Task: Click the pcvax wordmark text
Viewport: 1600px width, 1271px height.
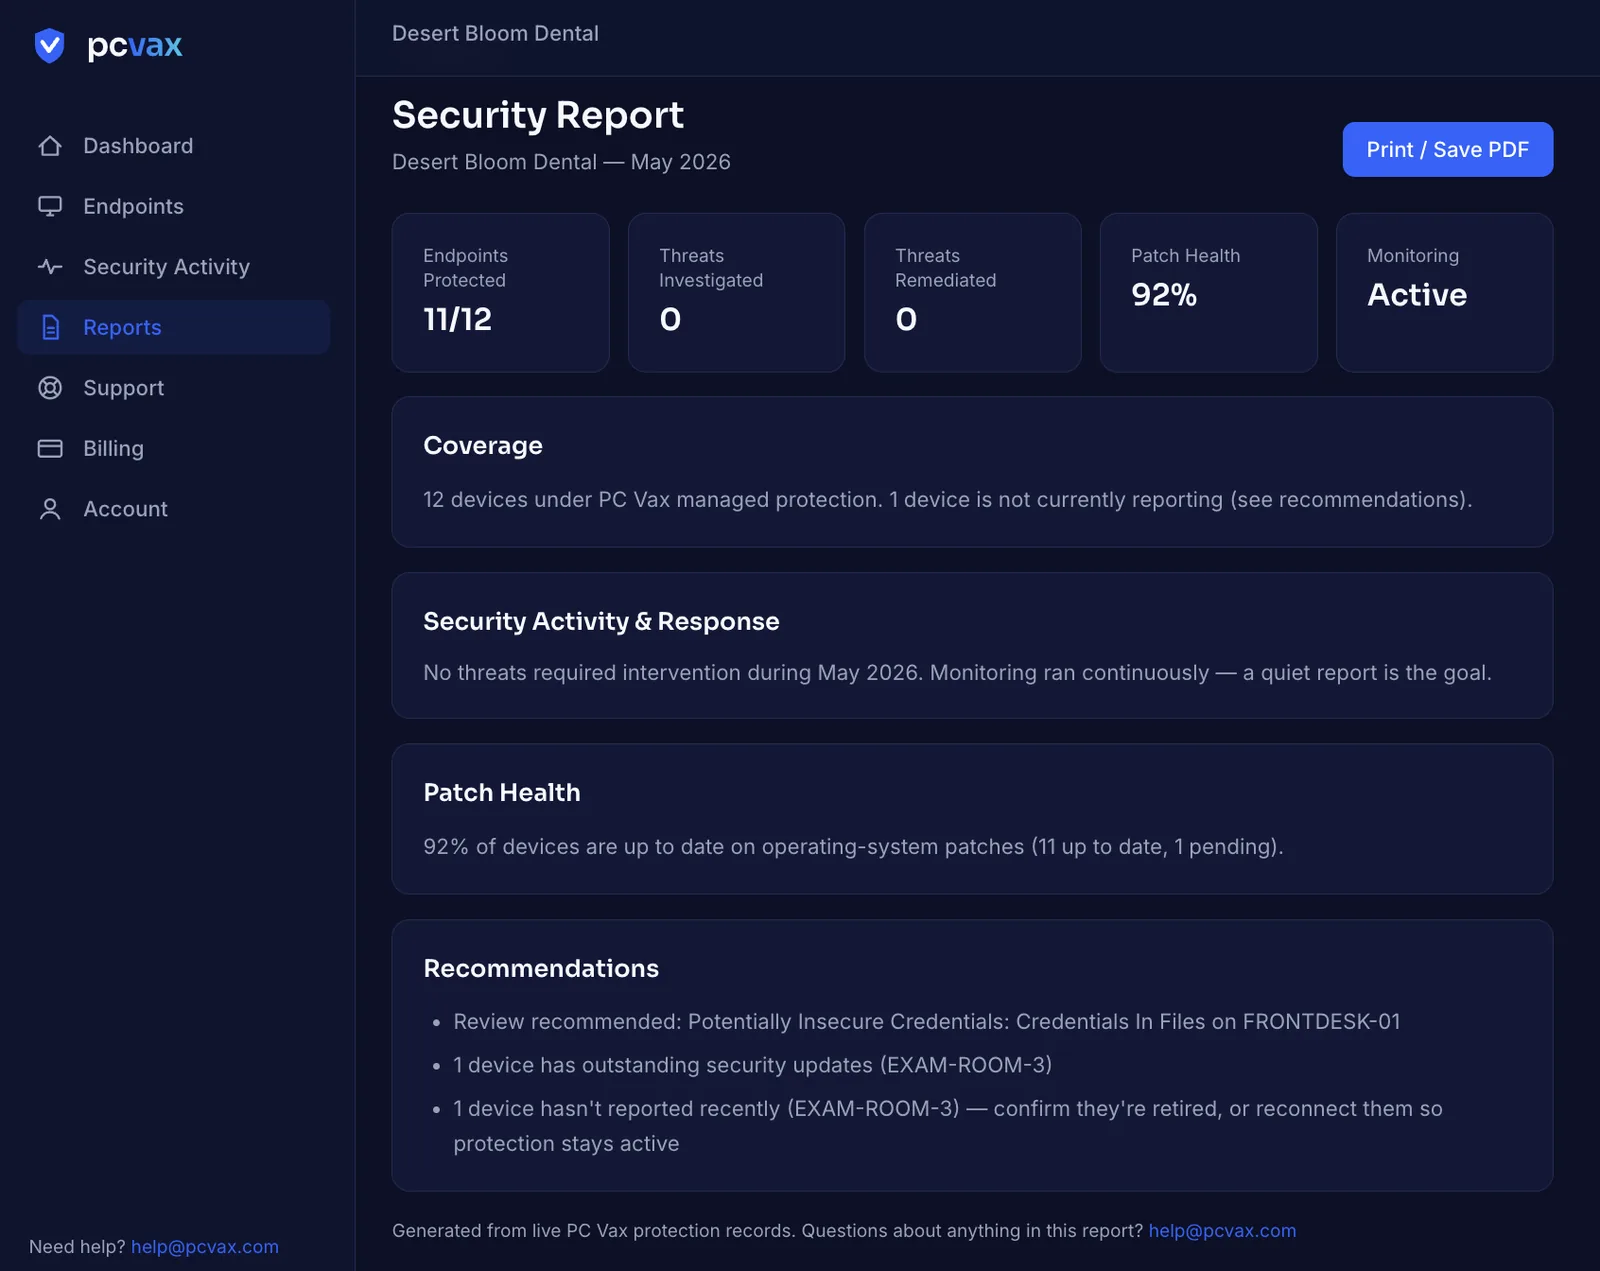Action: (x=135, y=46)
